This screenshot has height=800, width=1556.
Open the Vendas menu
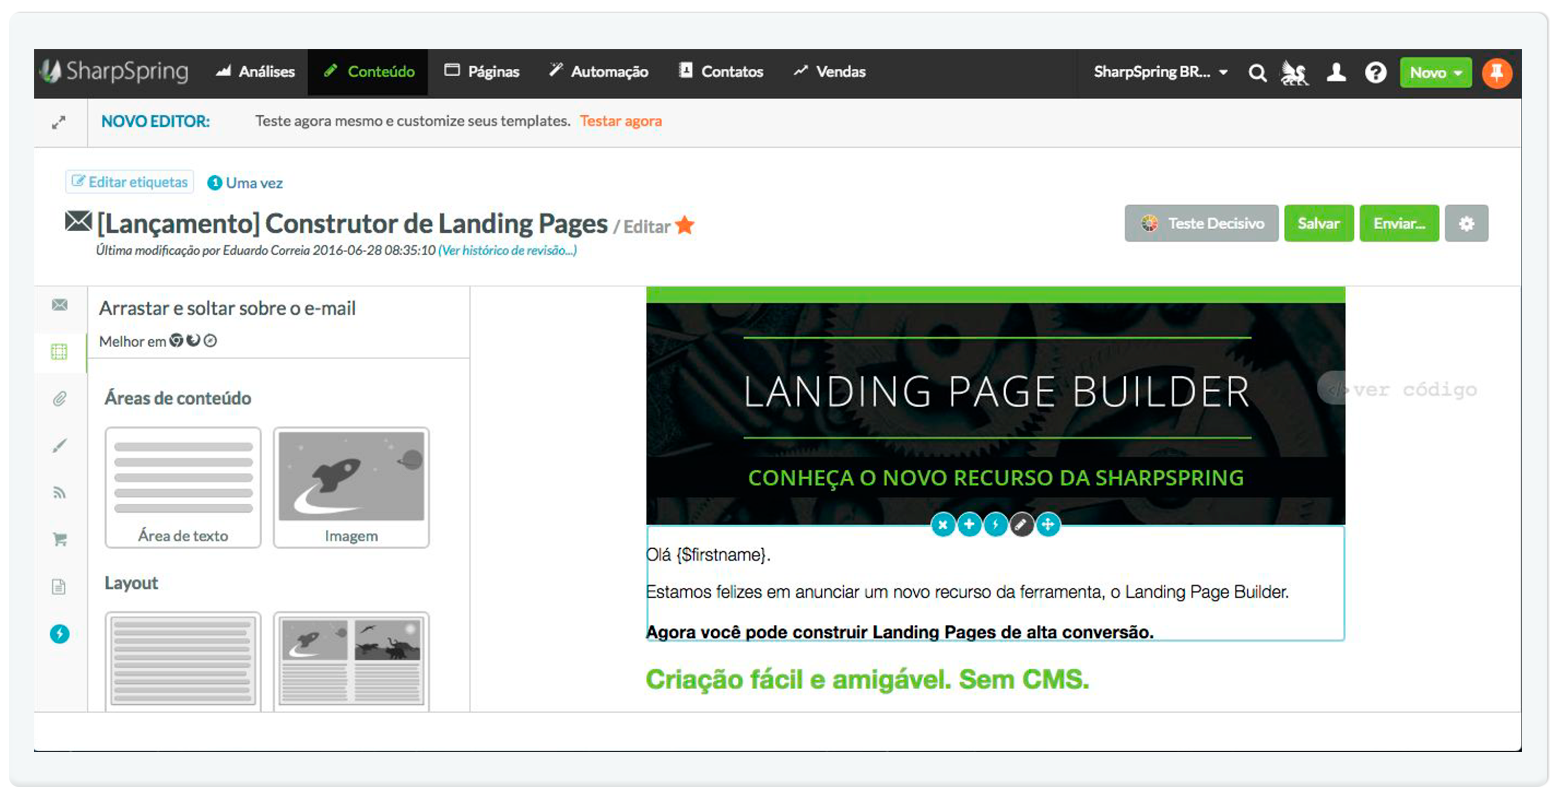click(x=829, y=72)
